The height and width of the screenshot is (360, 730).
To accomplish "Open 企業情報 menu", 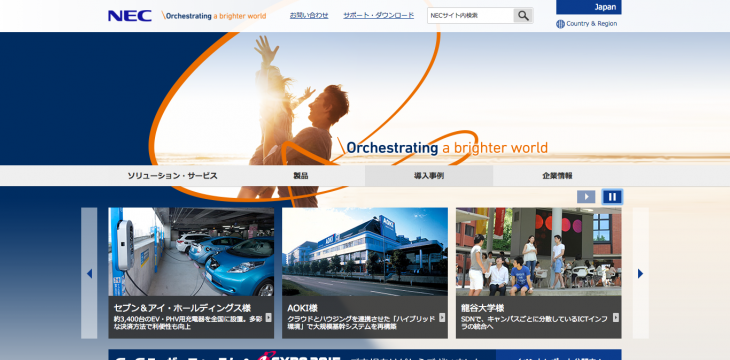I will click(x=557, y=176).
